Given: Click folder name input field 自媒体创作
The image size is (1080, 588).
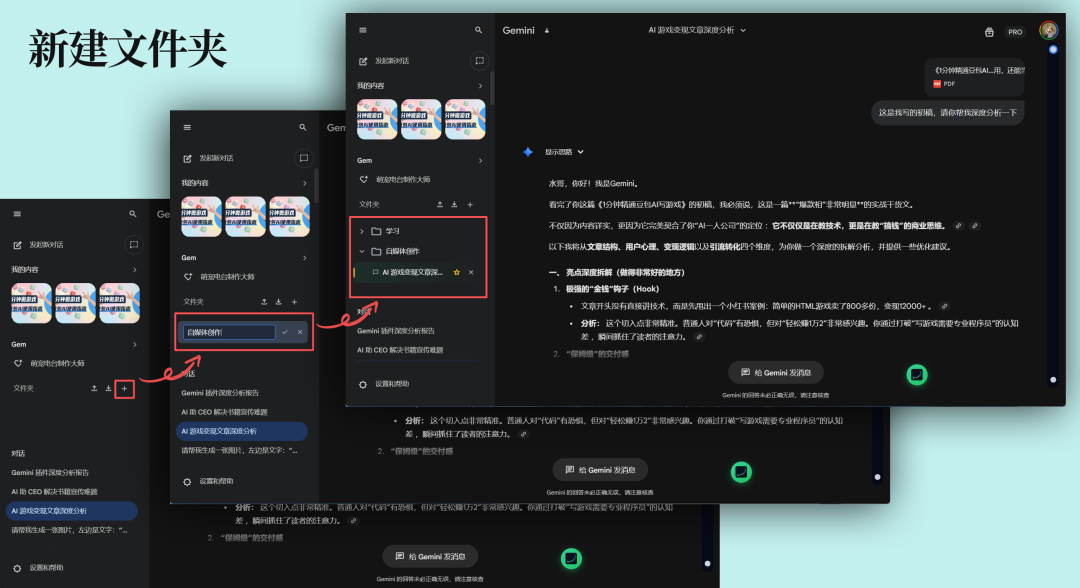Looking at the screenshot, I should pos(228,332).
